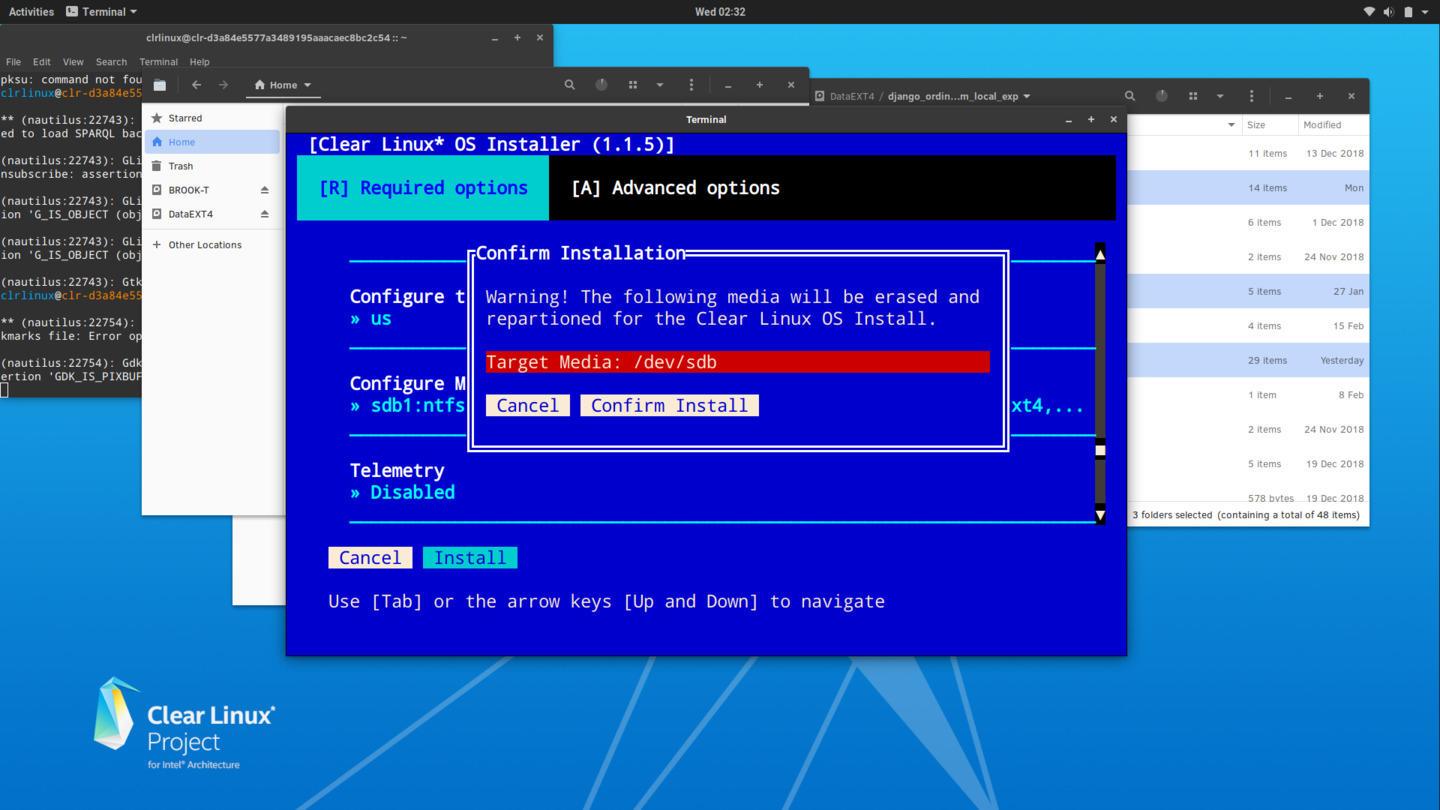Click search icon in Home file manager
Viewport: 1440px width, 810px height.
pyautogui.click(x=570, y=85)
